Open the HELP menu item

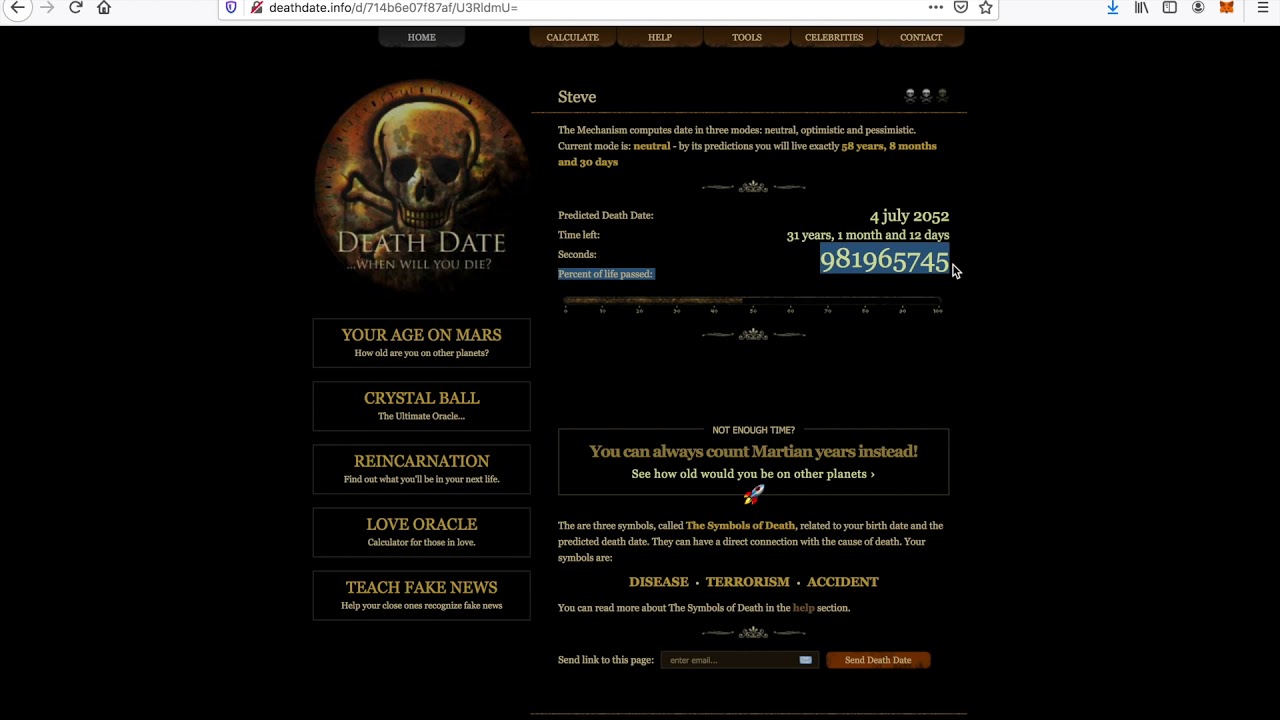click(x=660, y=37)
